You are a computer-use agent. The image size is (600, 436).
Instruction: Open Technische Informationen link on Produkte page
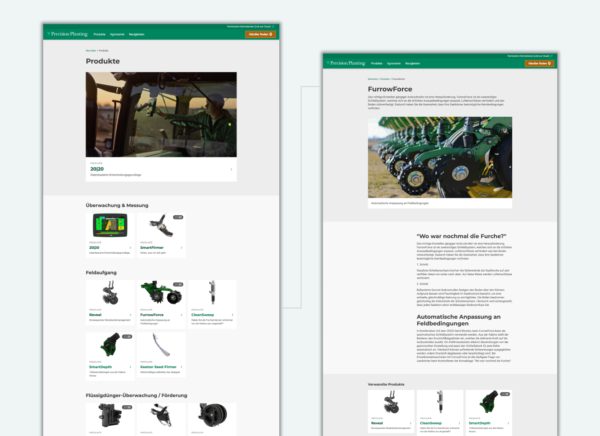[x=250, y=26]
